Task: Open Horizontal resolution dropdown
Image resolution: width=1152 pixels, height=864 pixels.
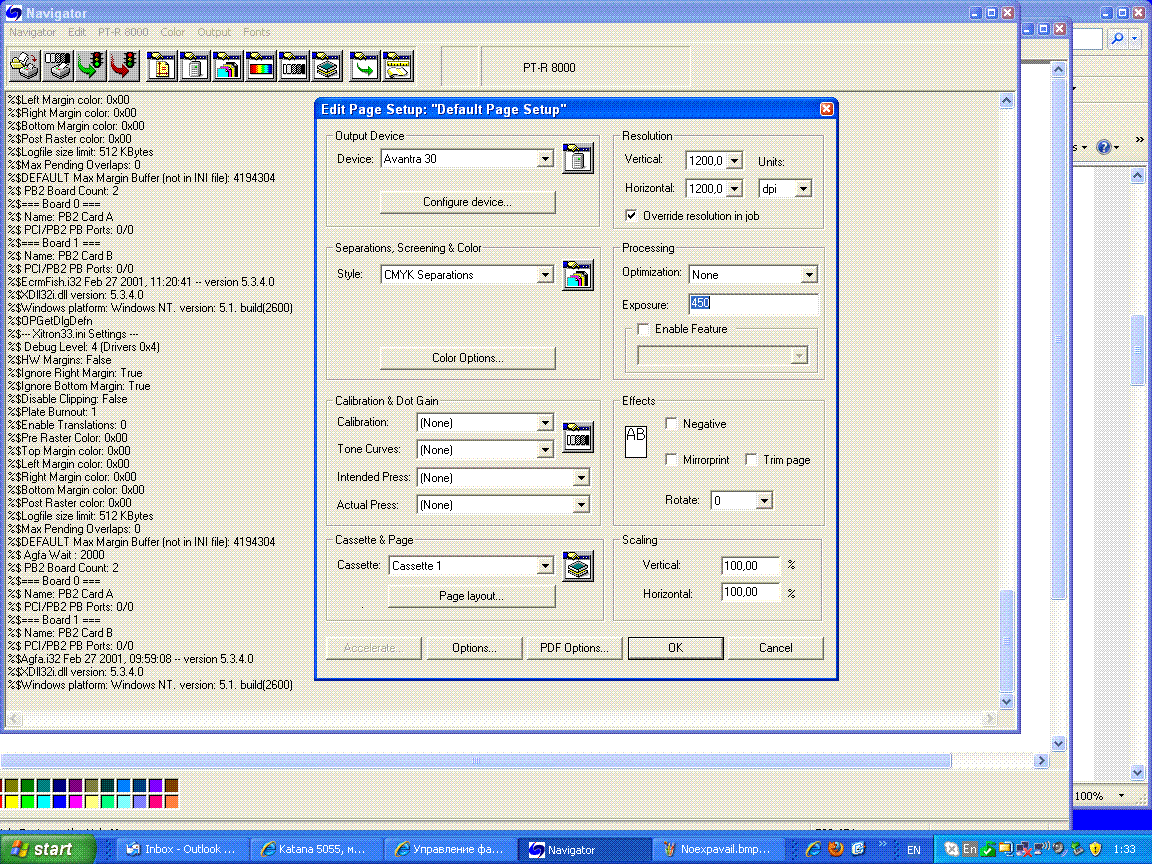Action: [x=734, y=189]
